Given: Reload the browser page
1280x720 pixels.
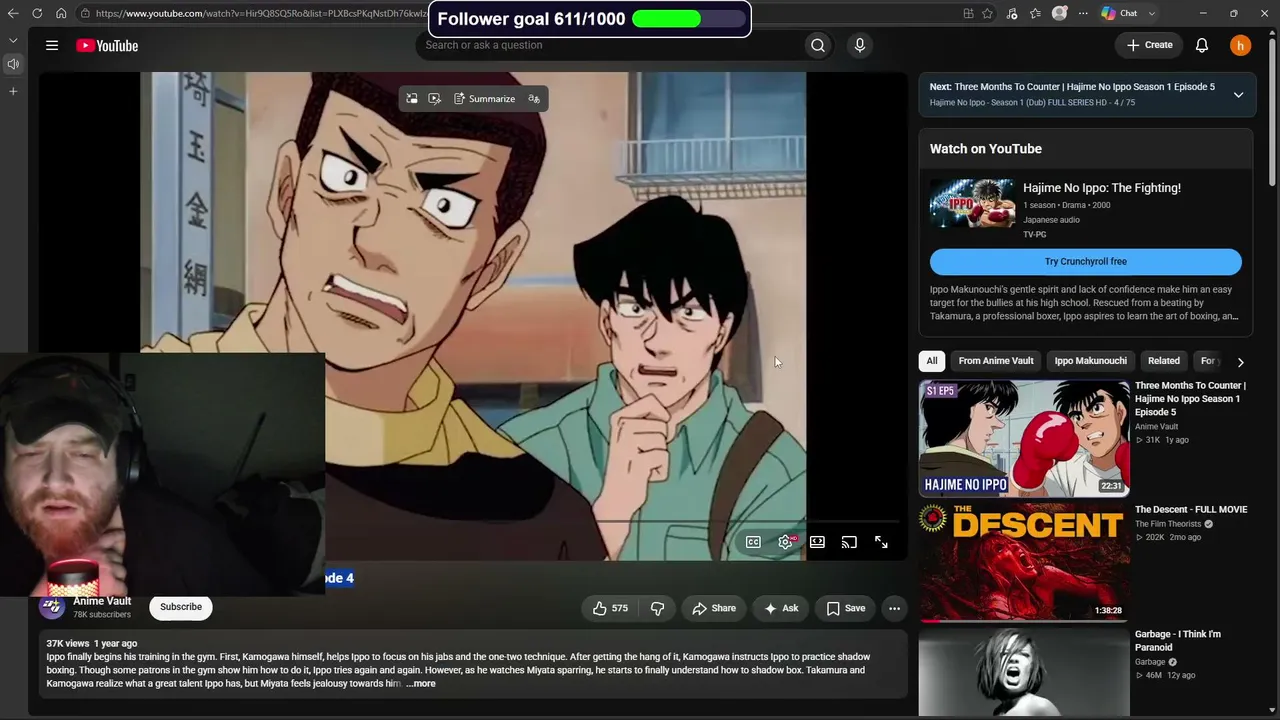Looking at the screenshot, I should [x=37, y=13].
